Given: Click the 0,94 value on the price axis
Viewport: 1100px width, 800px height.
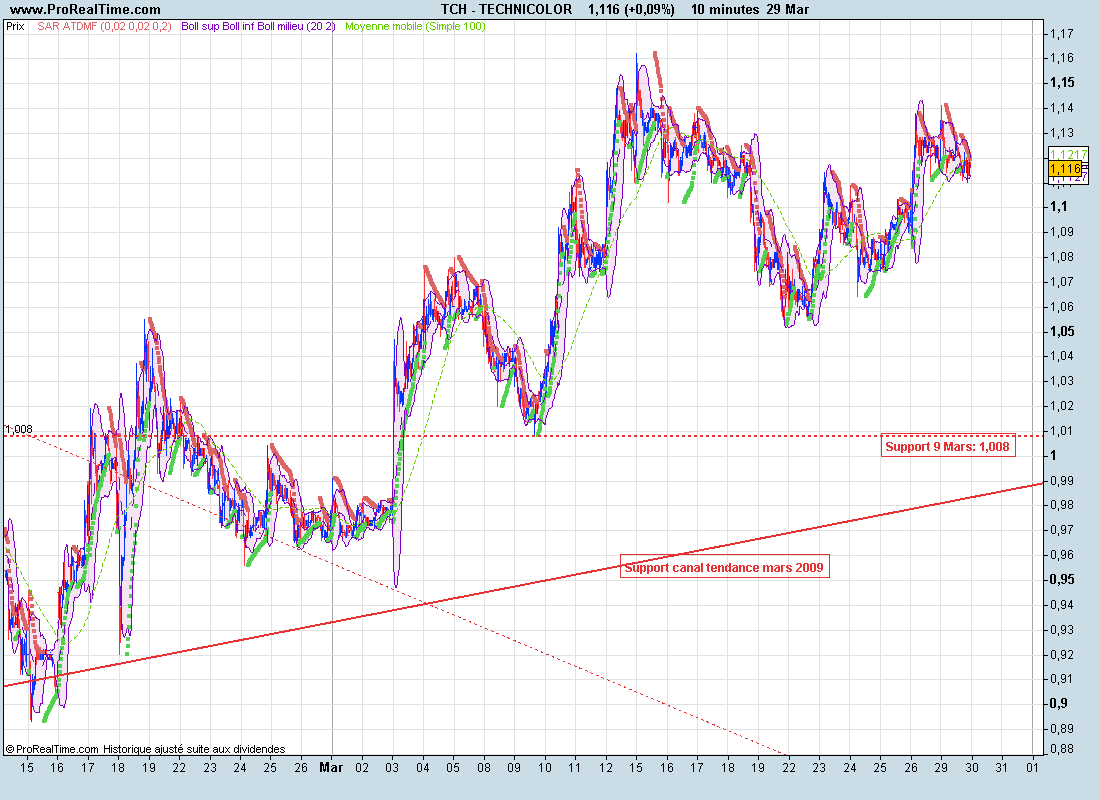Looking at the screenshot, I should (1061, 605).
